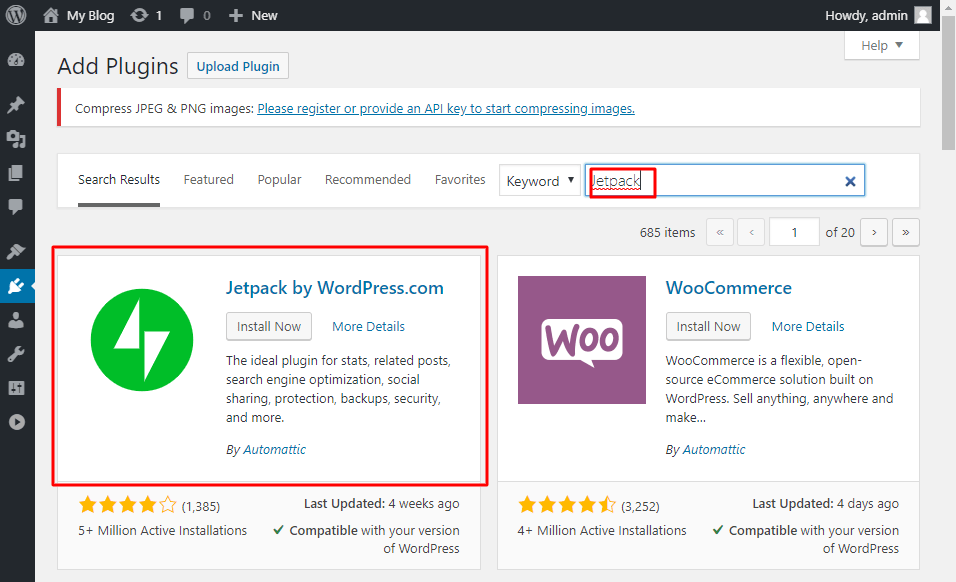Click the Tools wrench icon
956x582 pixels.
pos(16,353)
